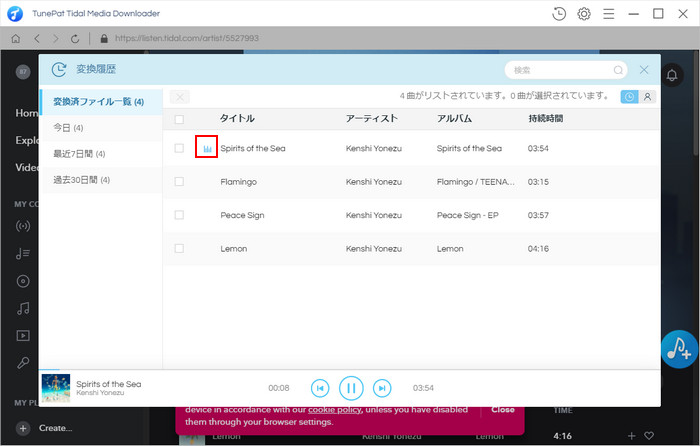Viewport: 700px width, 446px height.
Task: Navigate back with the left arrow
Action: [x=37, y=38]
